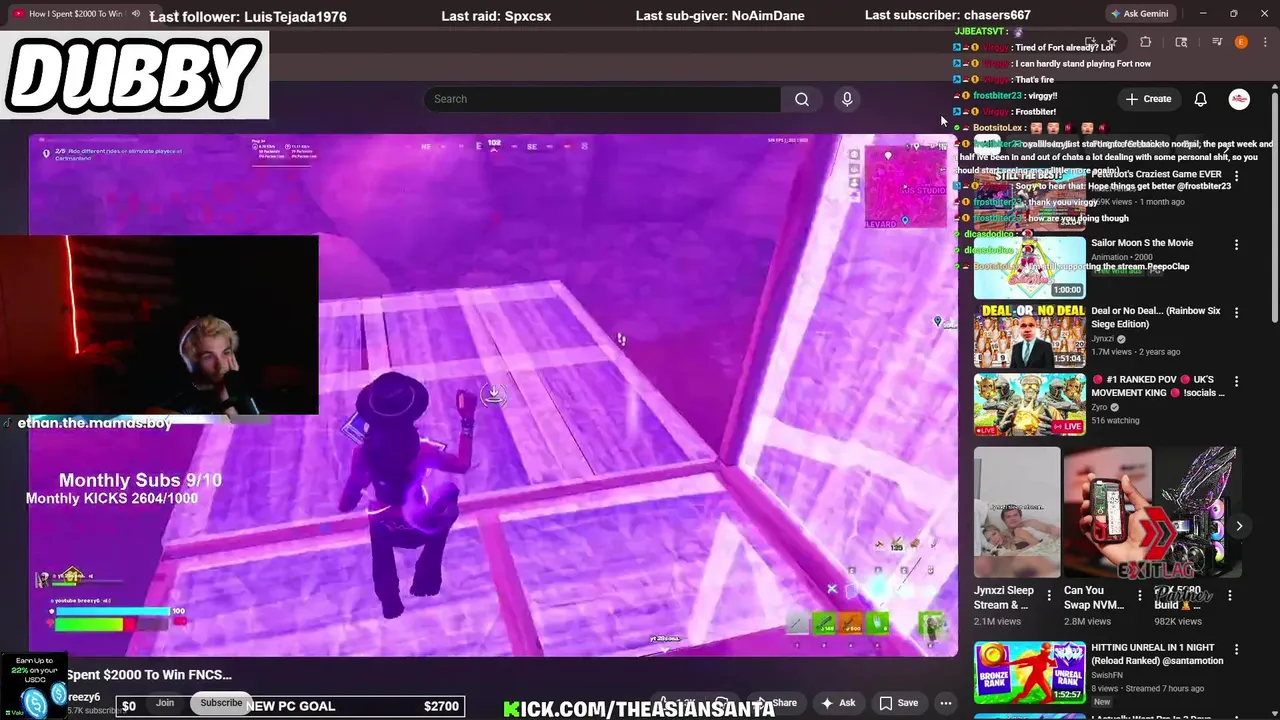Click the page vertical scrollbar
This screenshot has height=720, width=1280.
click(1275, 205)
